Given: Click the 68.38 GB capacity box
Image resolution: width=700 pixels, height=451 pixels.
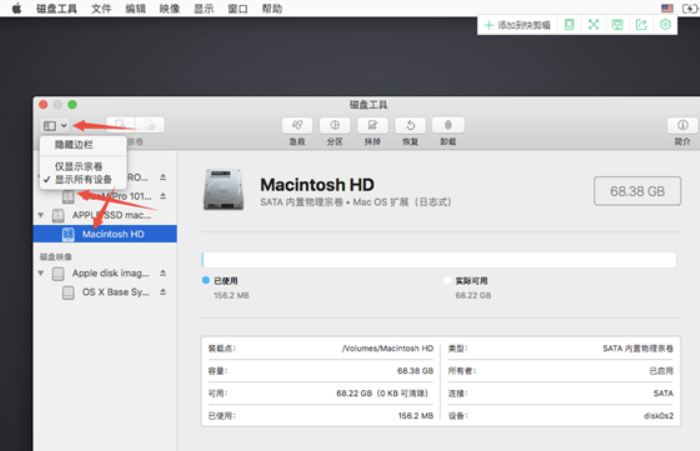Looking at the screenshot, I should [x=637, y=191].
